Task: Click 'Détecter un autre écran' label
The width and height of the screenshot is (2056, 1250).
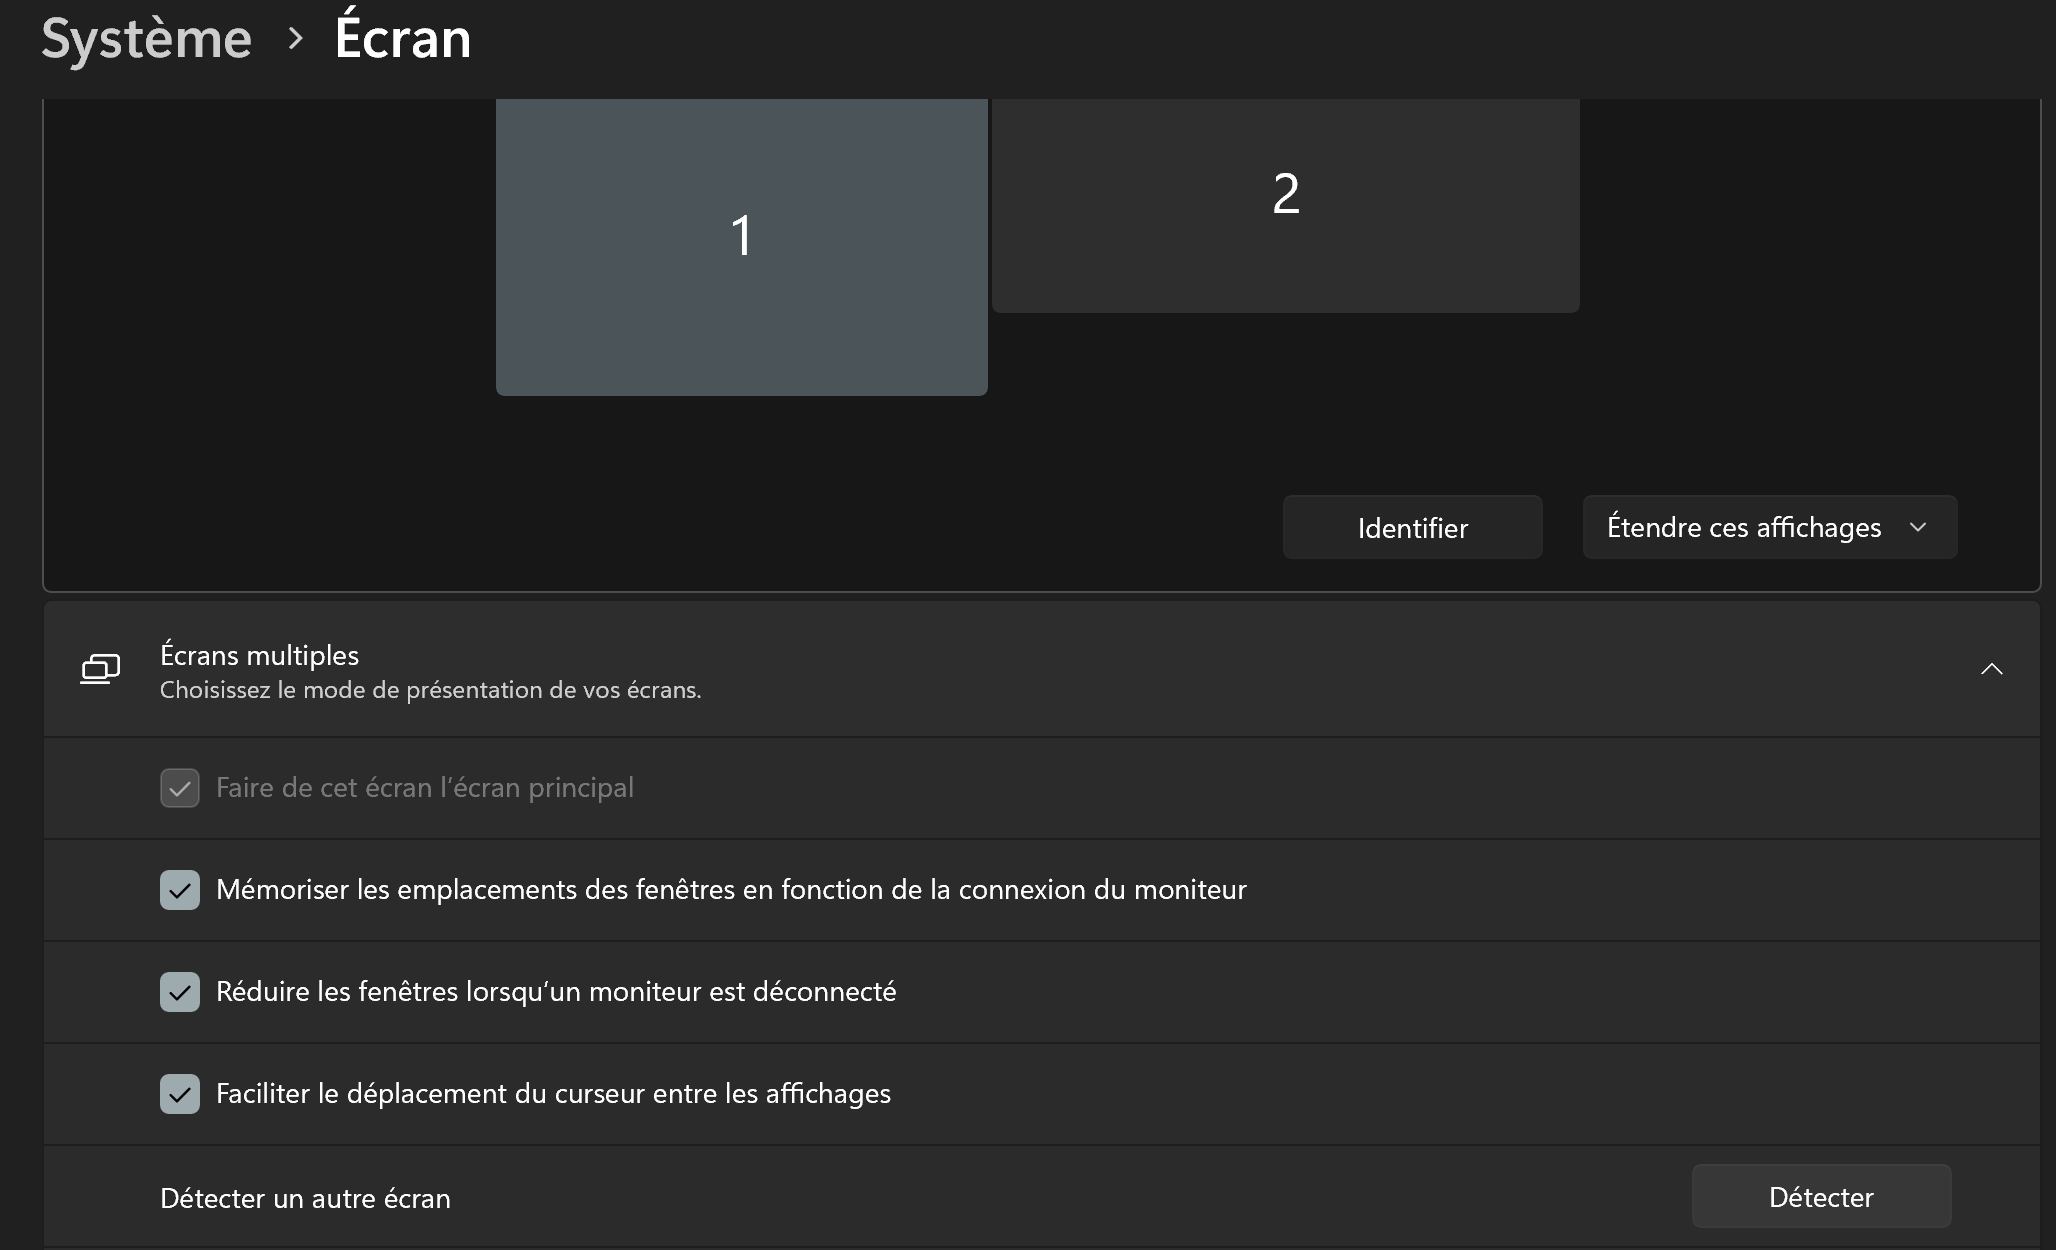Action: [x=305, y=1198]
